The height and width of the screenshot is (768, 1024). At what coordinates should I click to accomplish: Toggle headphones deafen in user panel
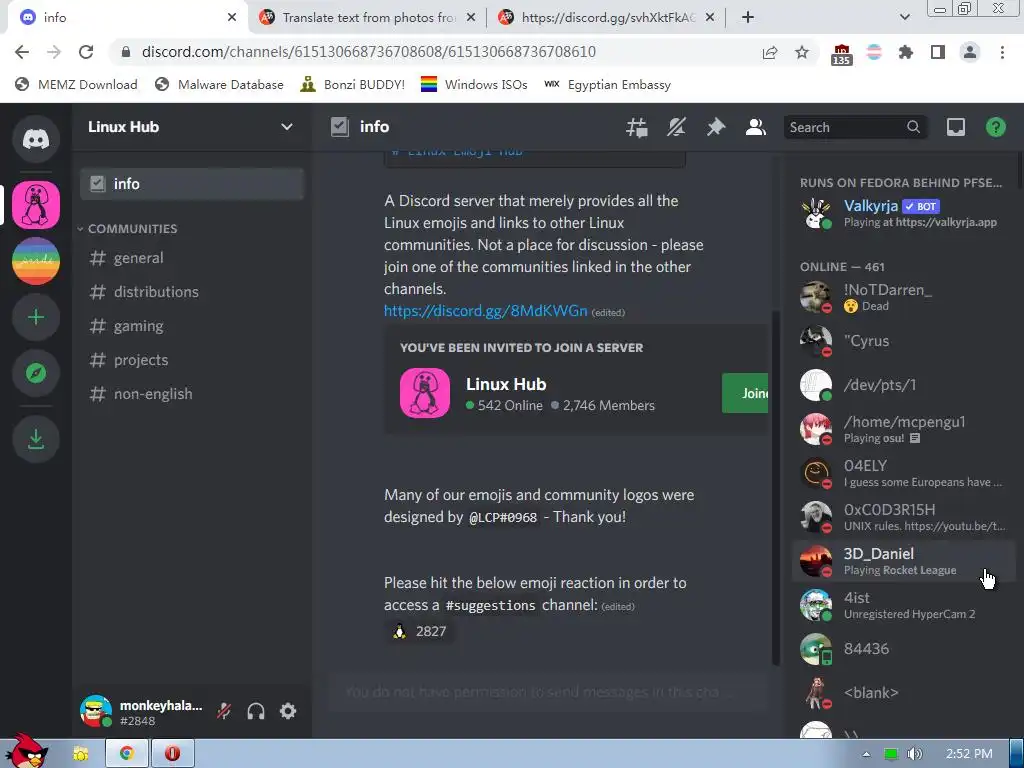pyautogui.click(x=256, y=711)
